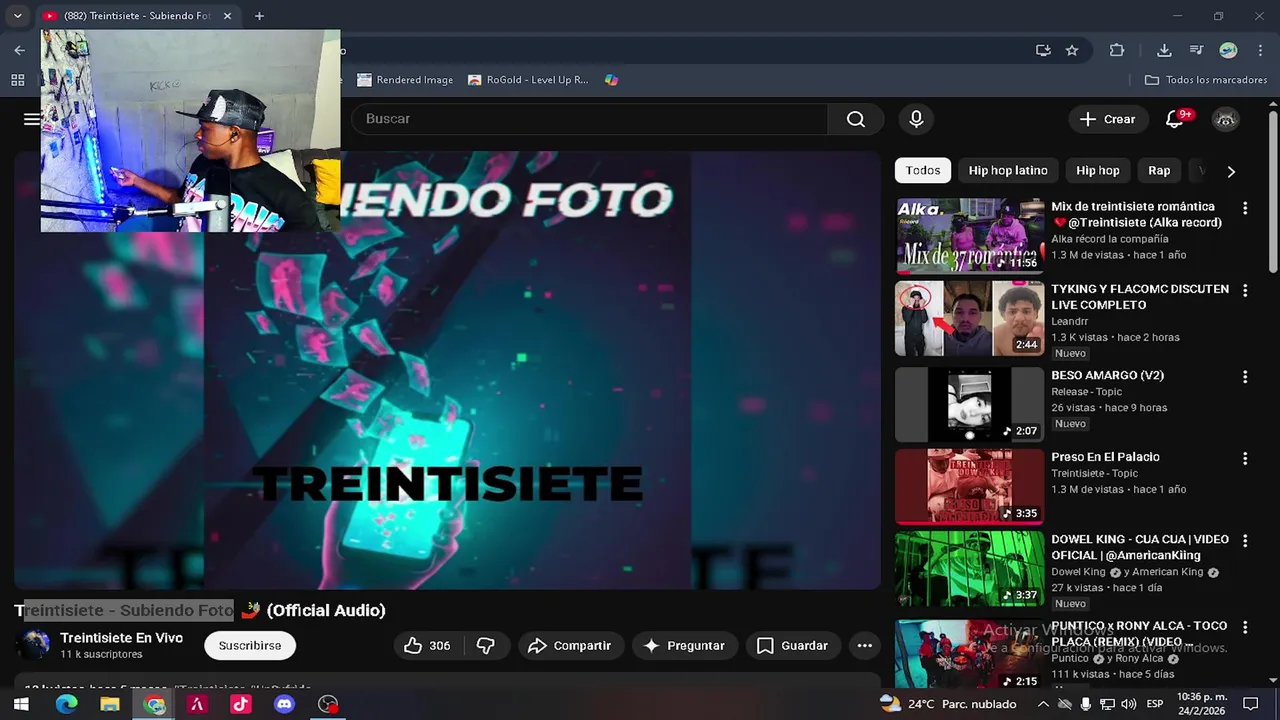
Task: Open the Windows action center icon
Action: point(1250,704)
